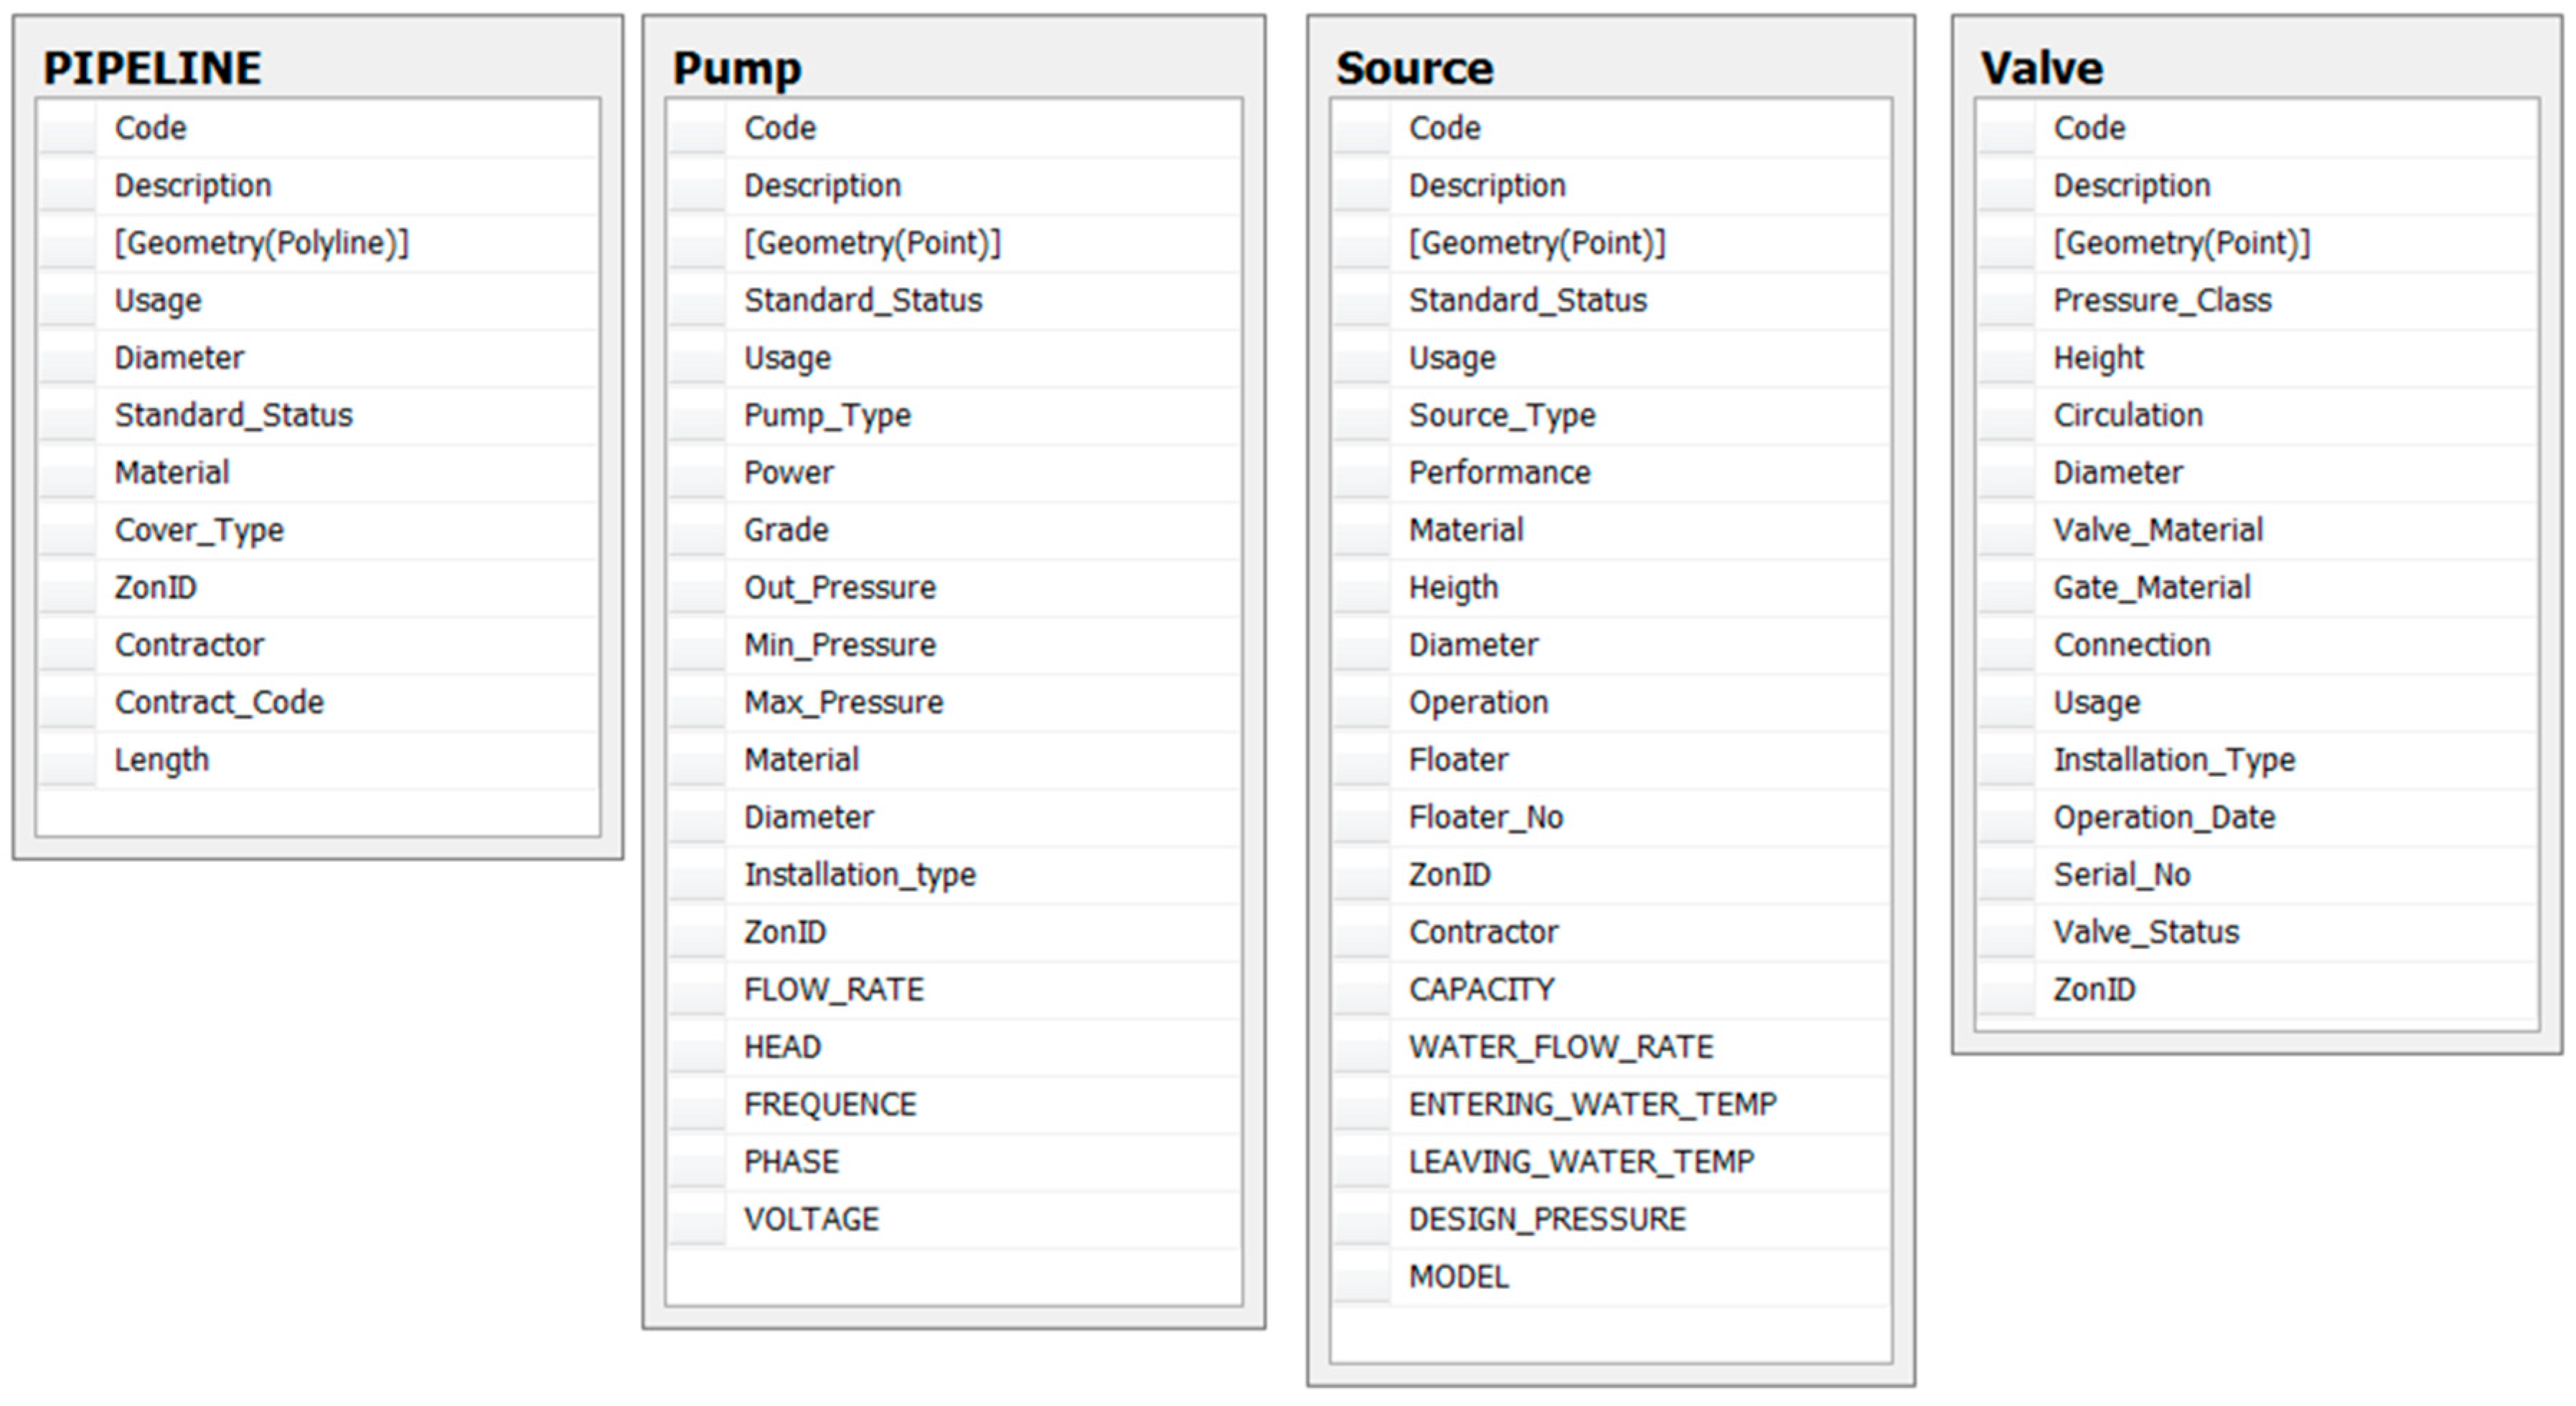Click the ENTERING_WATER_TEMP column
This screenshot has width=2576, height=1406.
(x=1592, y=1104)
